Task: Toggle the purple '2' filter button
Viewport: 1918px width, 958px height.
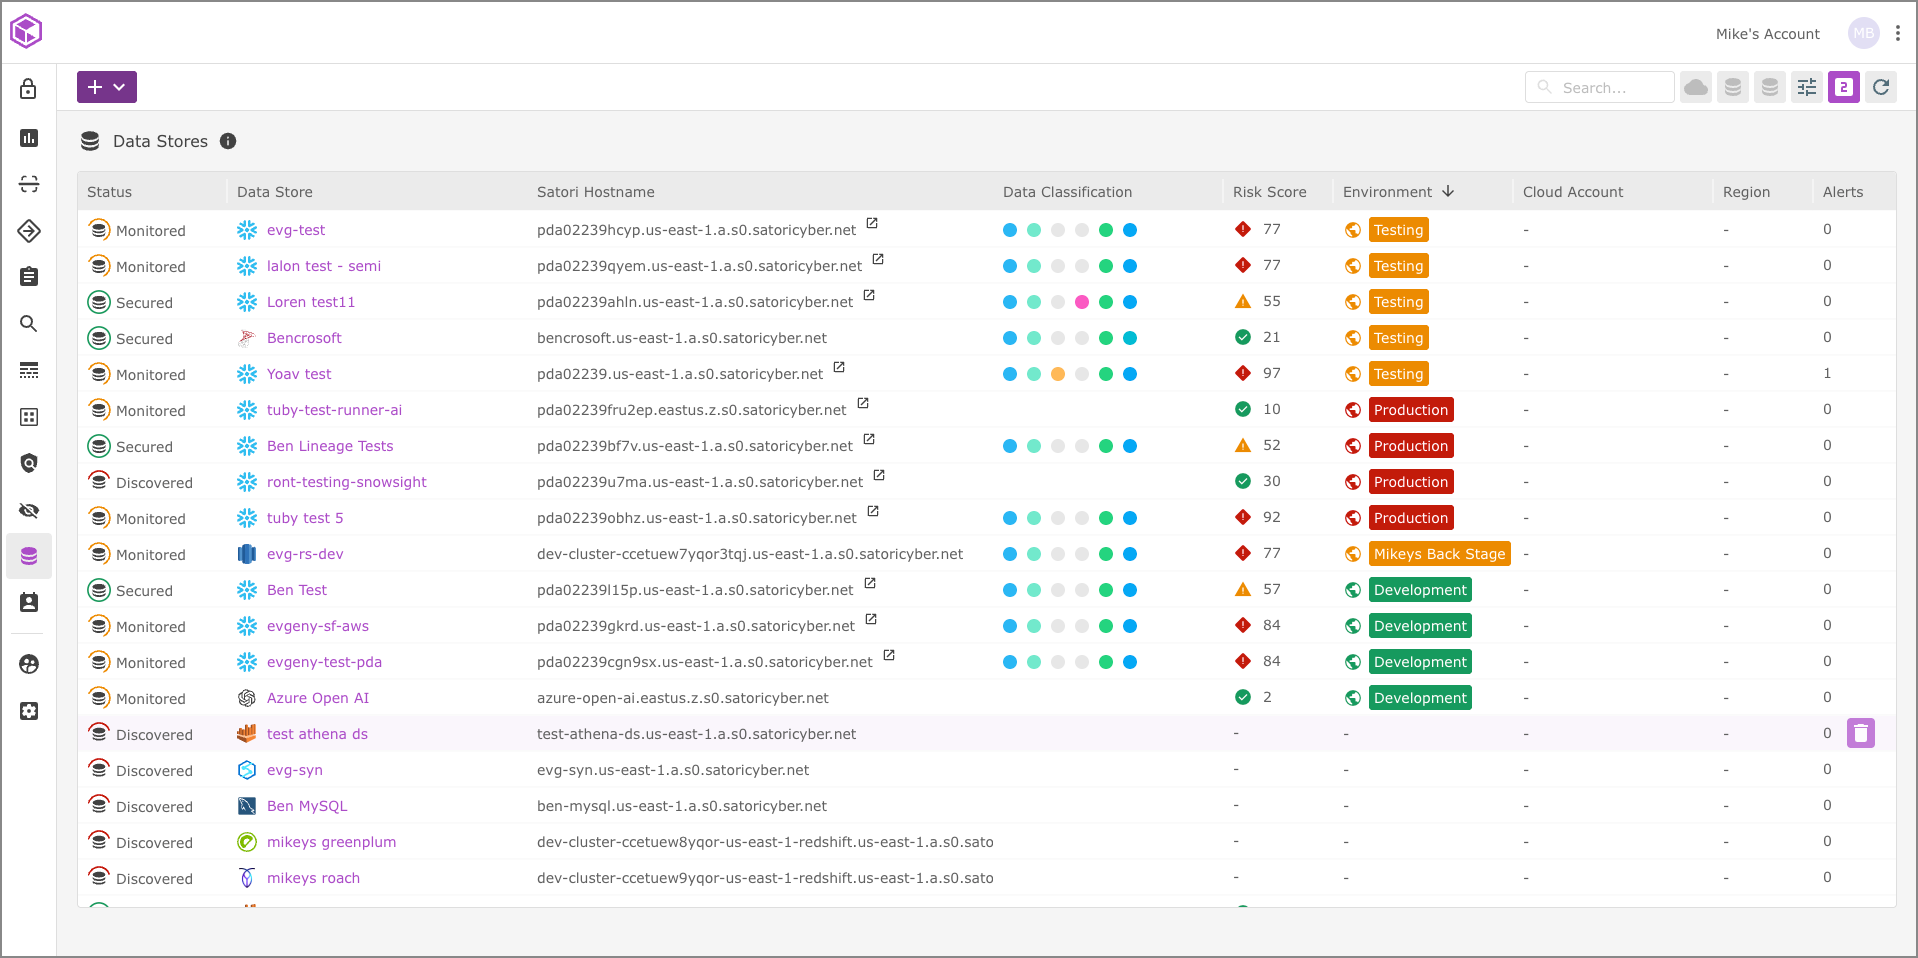Action: (x=1843, y=88)
